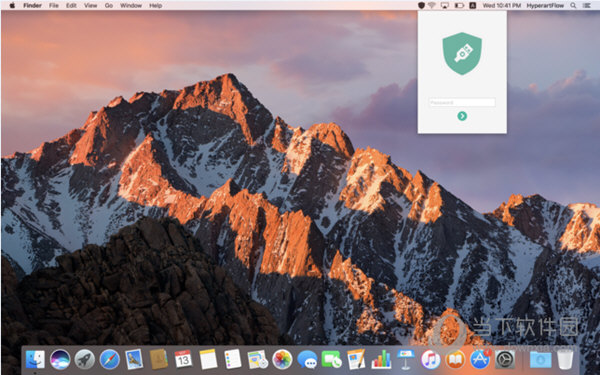Open Safari from the Dock
Viewport: 600px width, 375px height.
click(x=110, y=359)
